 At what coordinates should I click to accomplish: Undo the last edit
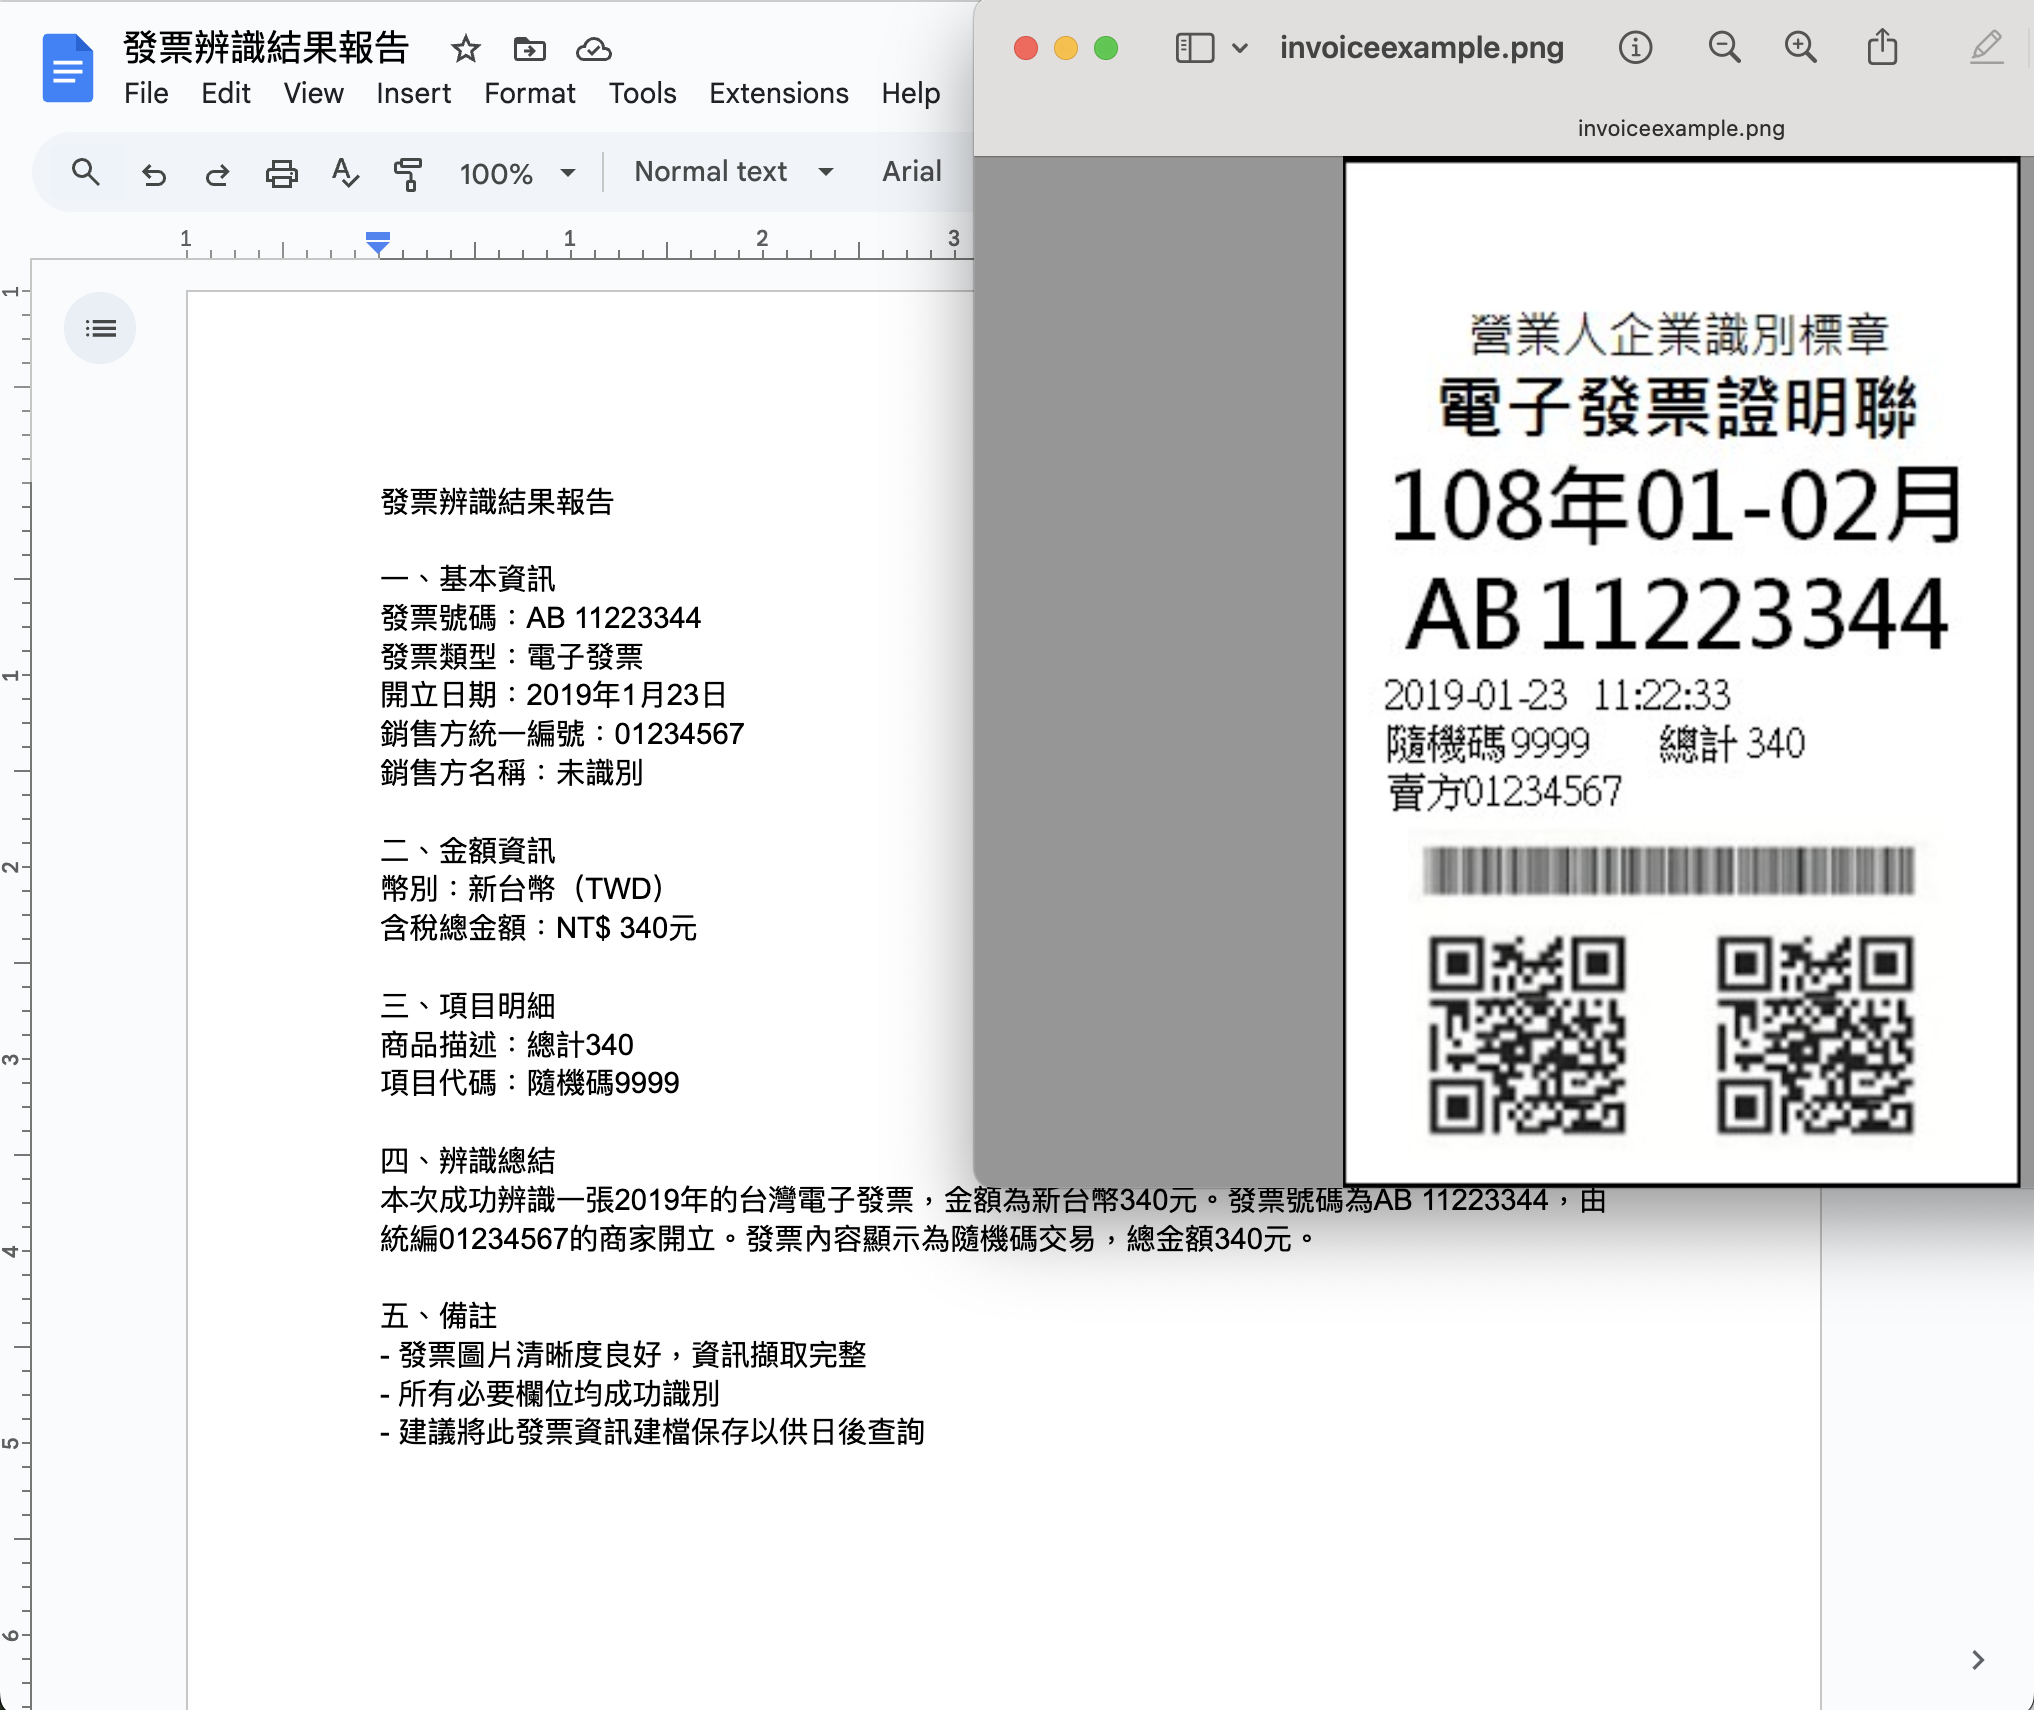point(153,174)
